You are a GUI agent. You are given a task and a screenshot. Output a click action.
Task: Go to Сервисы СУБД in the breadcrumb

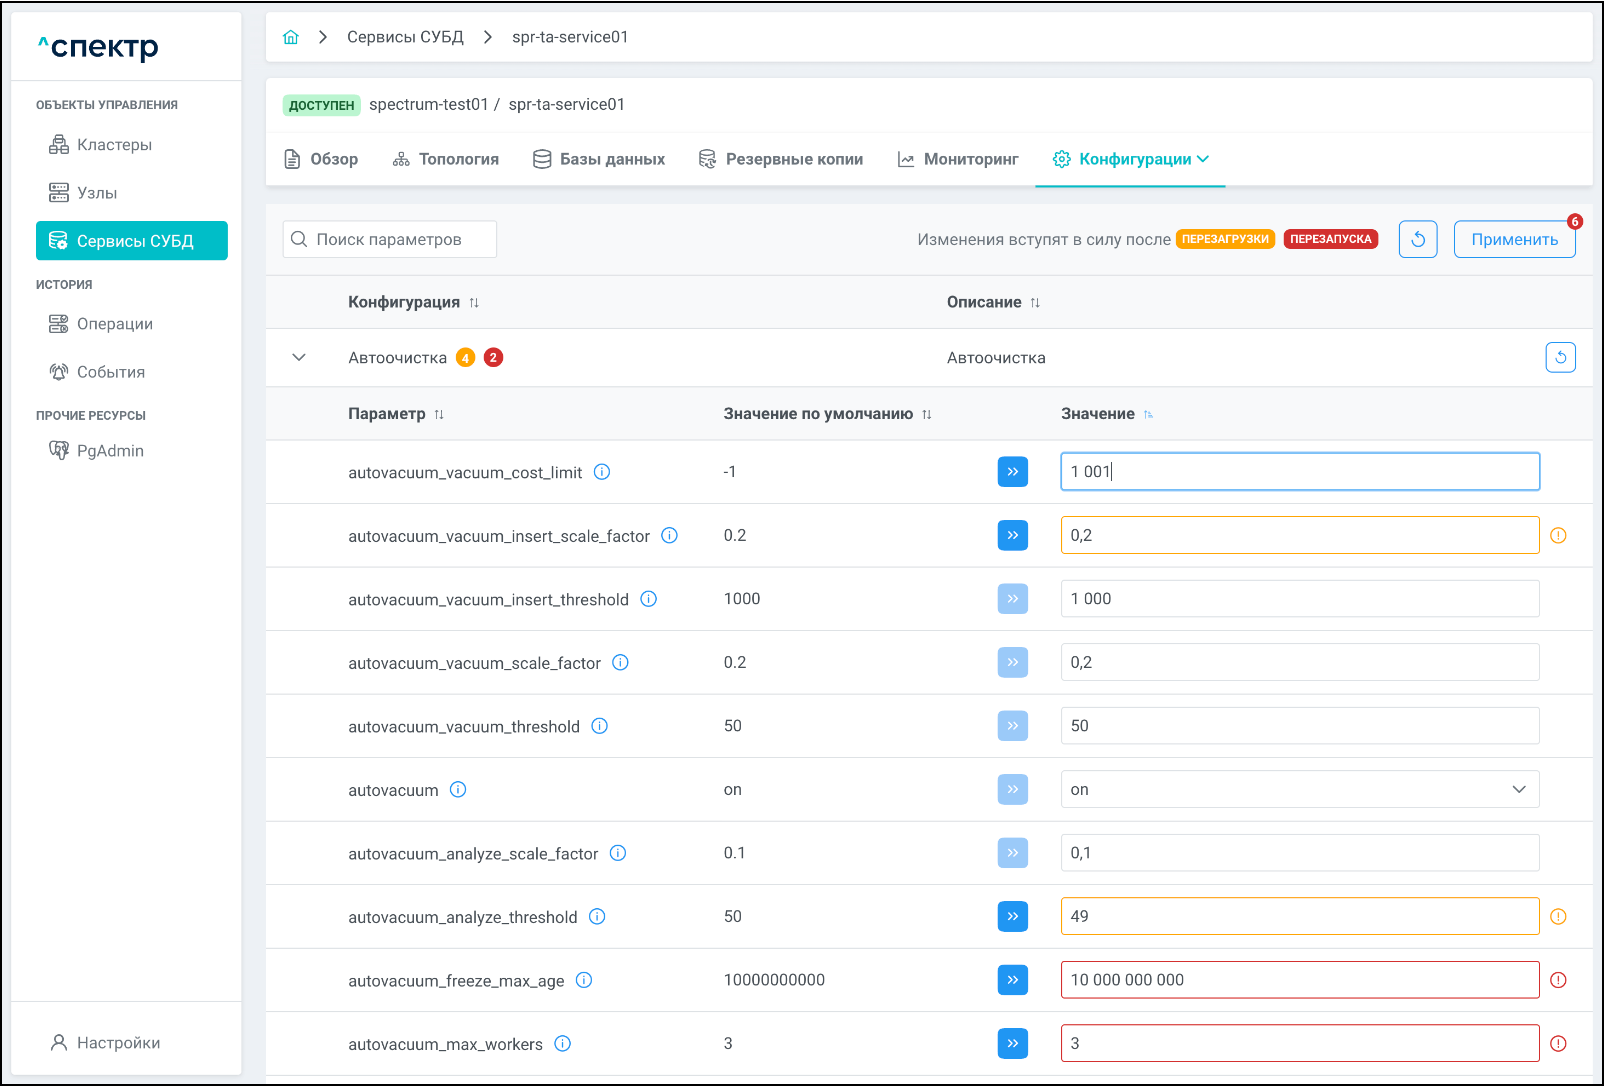(x=405, y=37)
